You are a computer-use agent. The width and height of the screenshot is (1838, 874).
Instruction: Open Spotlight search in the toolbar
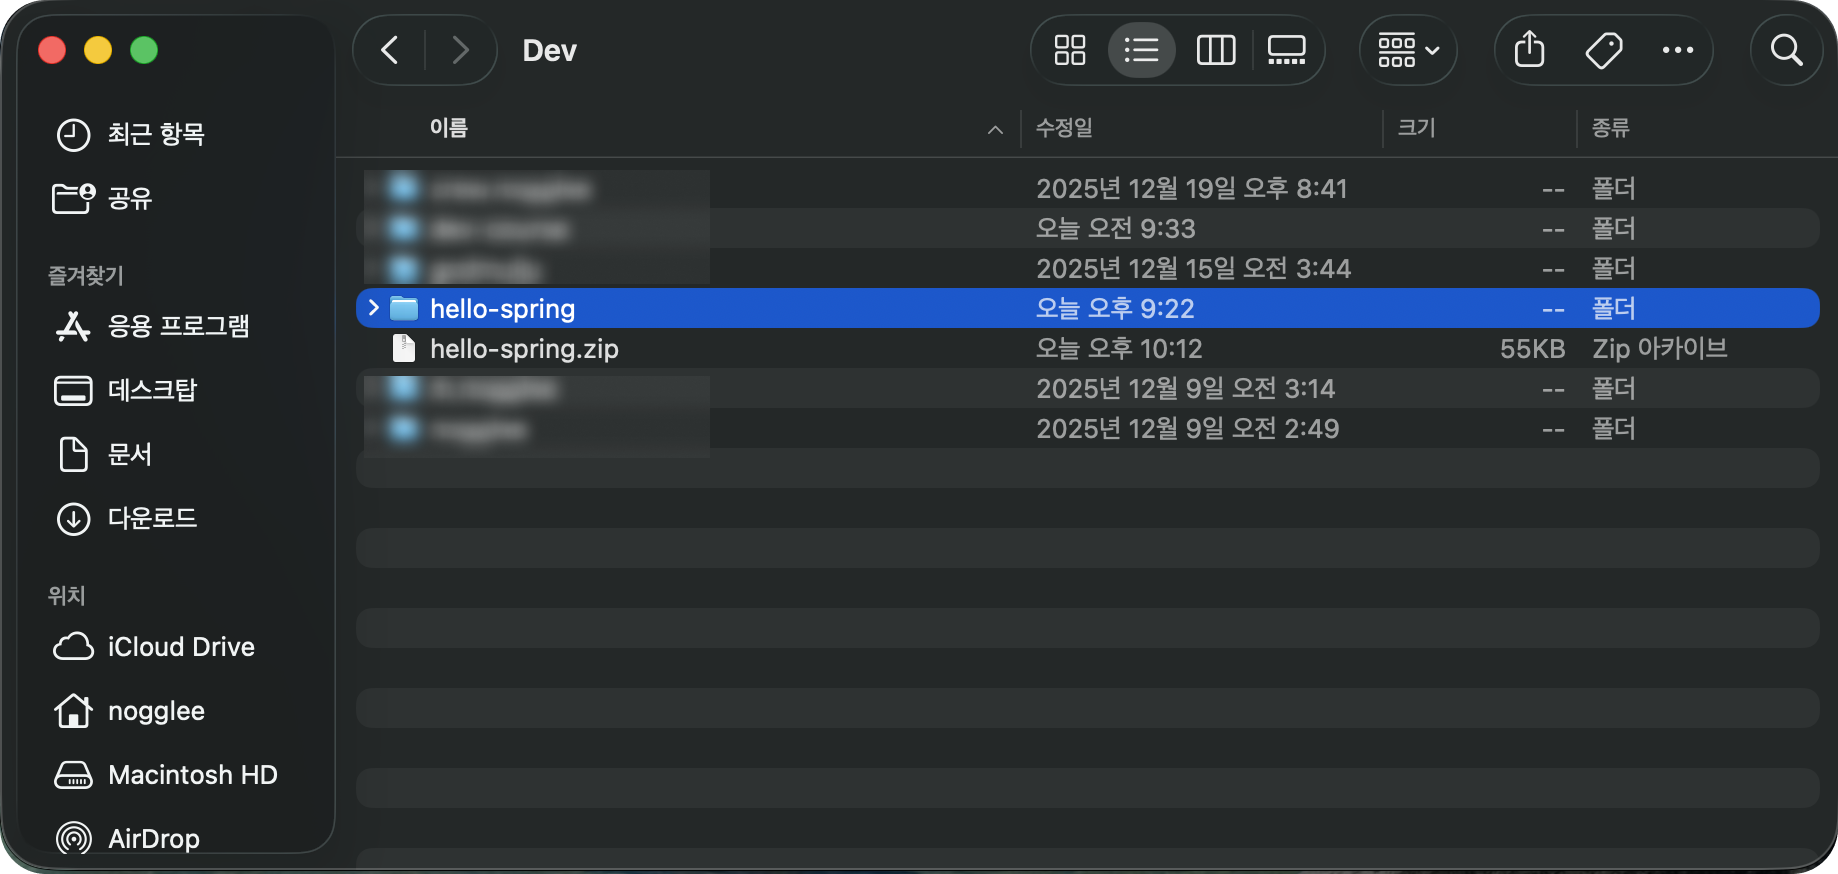point(1787,50)
